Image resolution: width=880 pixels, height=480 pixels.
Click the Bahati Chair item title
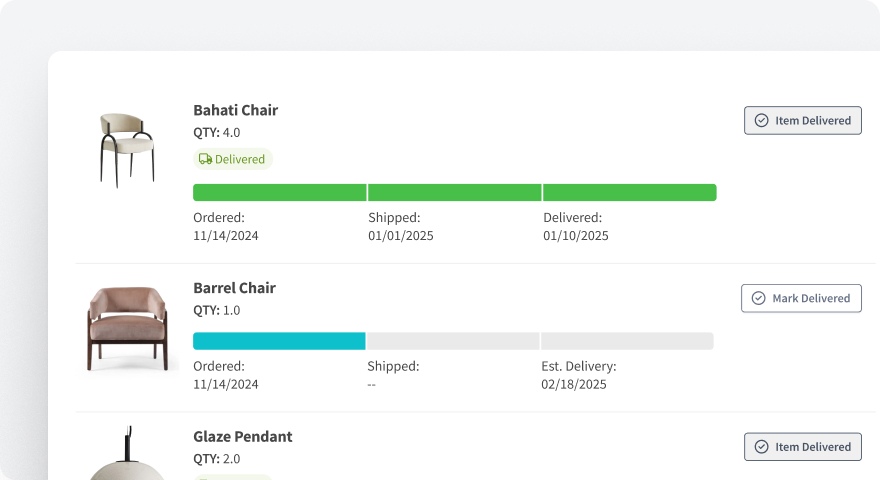235,110
